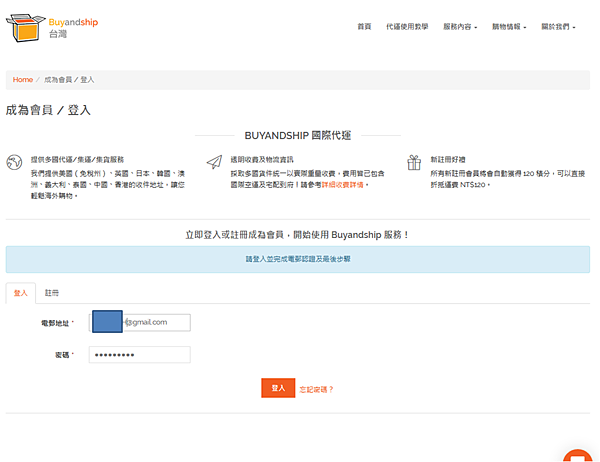The image size is (600, 462).
Task: Switch to the 註冊 tab
Action: [52, 293]
